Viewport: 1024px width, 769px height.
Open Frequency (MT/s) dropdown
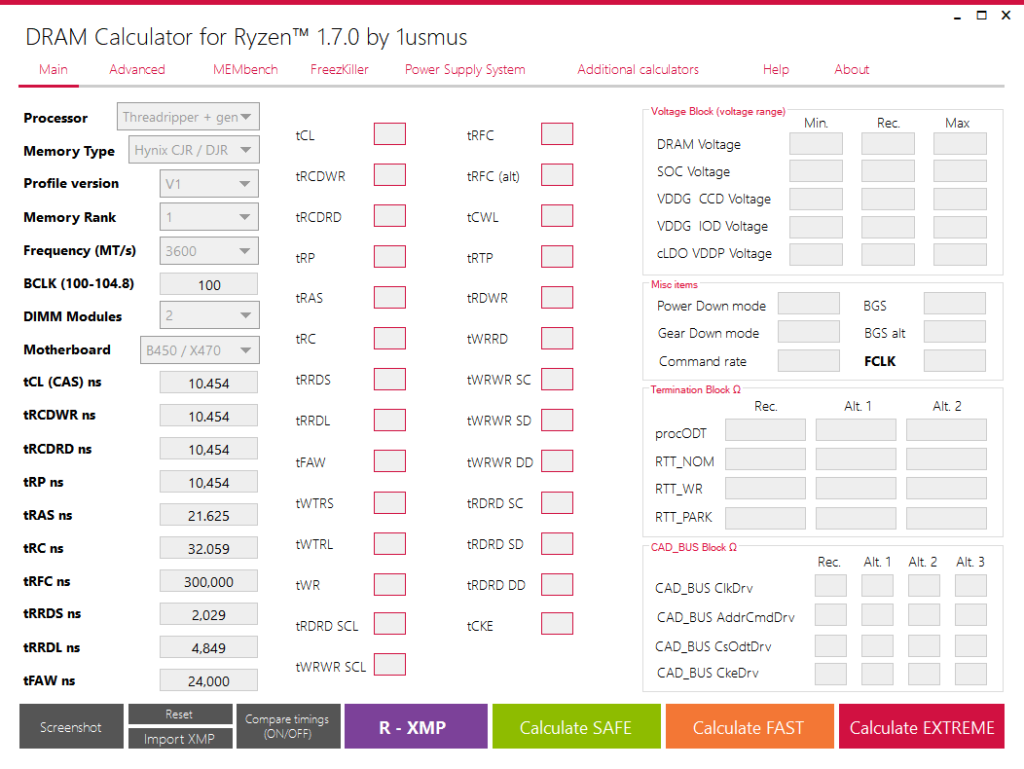(209, 251)
